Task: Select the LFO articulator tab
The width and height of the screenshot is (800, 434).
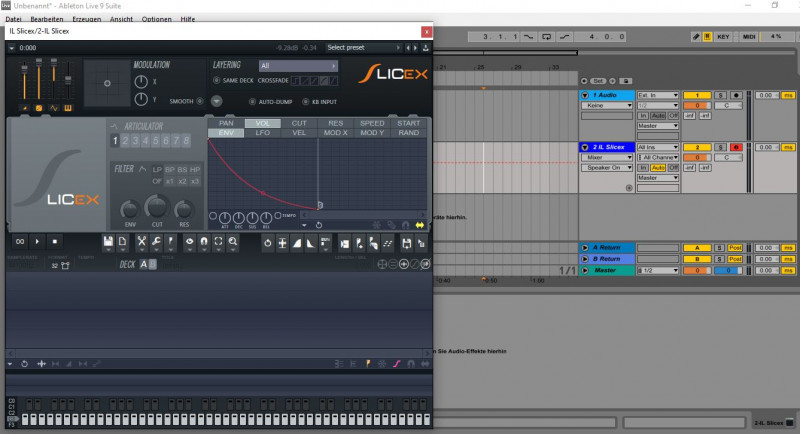Action: tap(262, 132)
